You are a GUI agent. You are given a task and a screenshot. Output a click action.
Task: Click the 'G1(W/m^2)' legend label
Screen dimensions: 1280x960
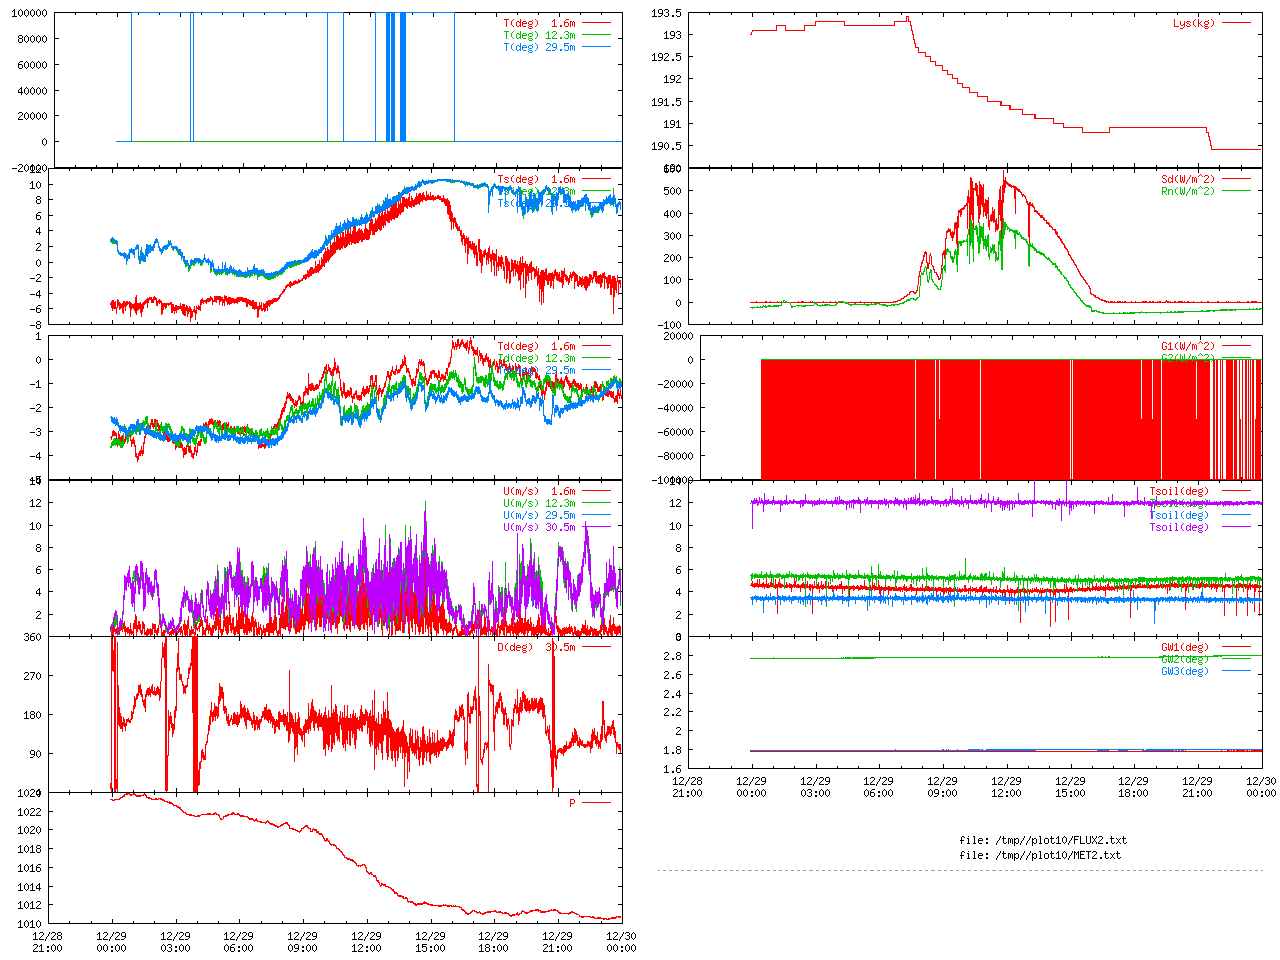[x=1188, y=347]
